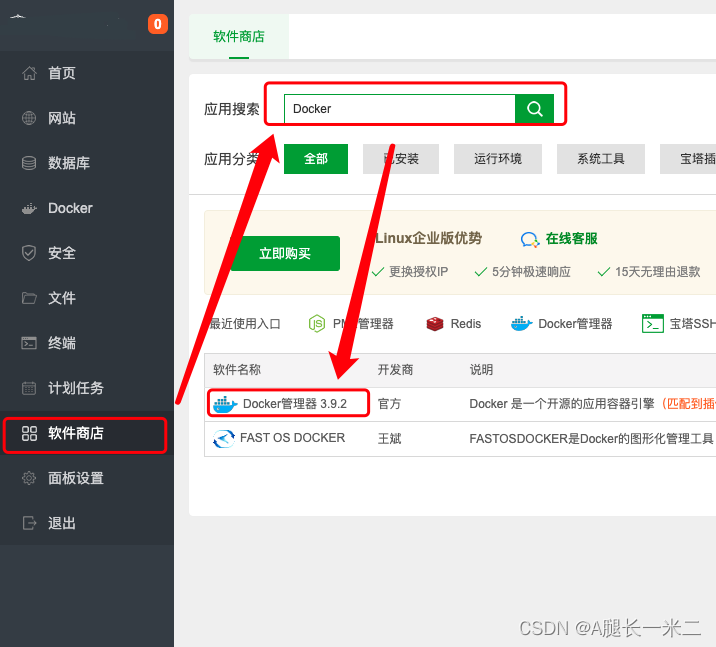Click the Docker管理器 3.9.2 software name

pyautogui.click(x=295, y=404)
